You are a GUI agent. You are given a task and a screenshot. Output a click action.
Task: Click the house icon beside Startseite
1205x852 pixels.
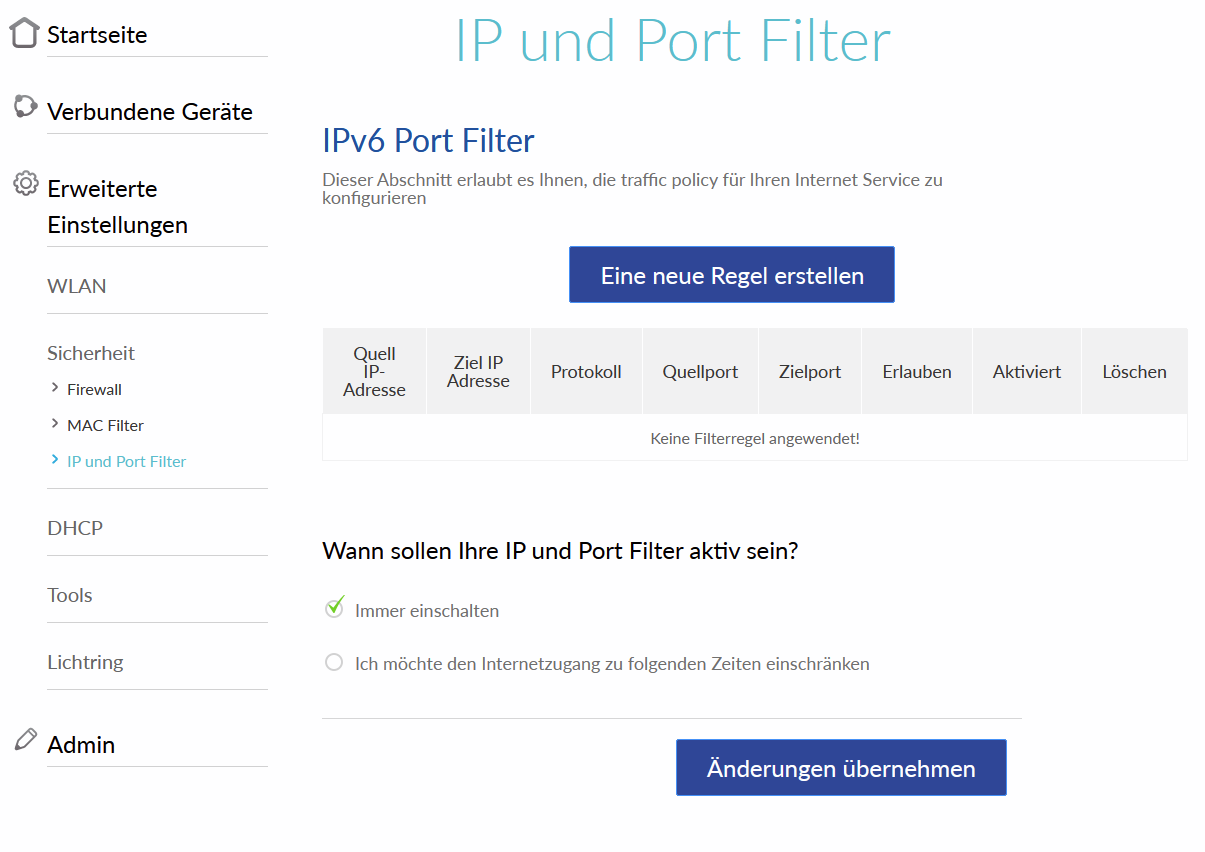point(25,33)
